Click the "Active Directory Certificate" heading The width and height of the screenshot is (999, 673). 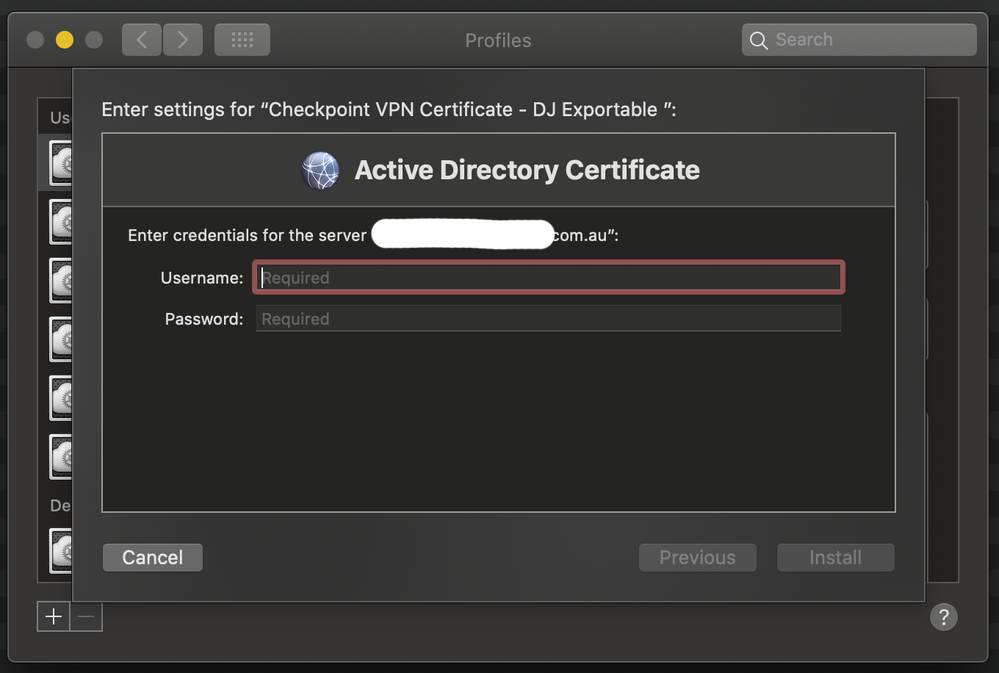click(527, 170)
